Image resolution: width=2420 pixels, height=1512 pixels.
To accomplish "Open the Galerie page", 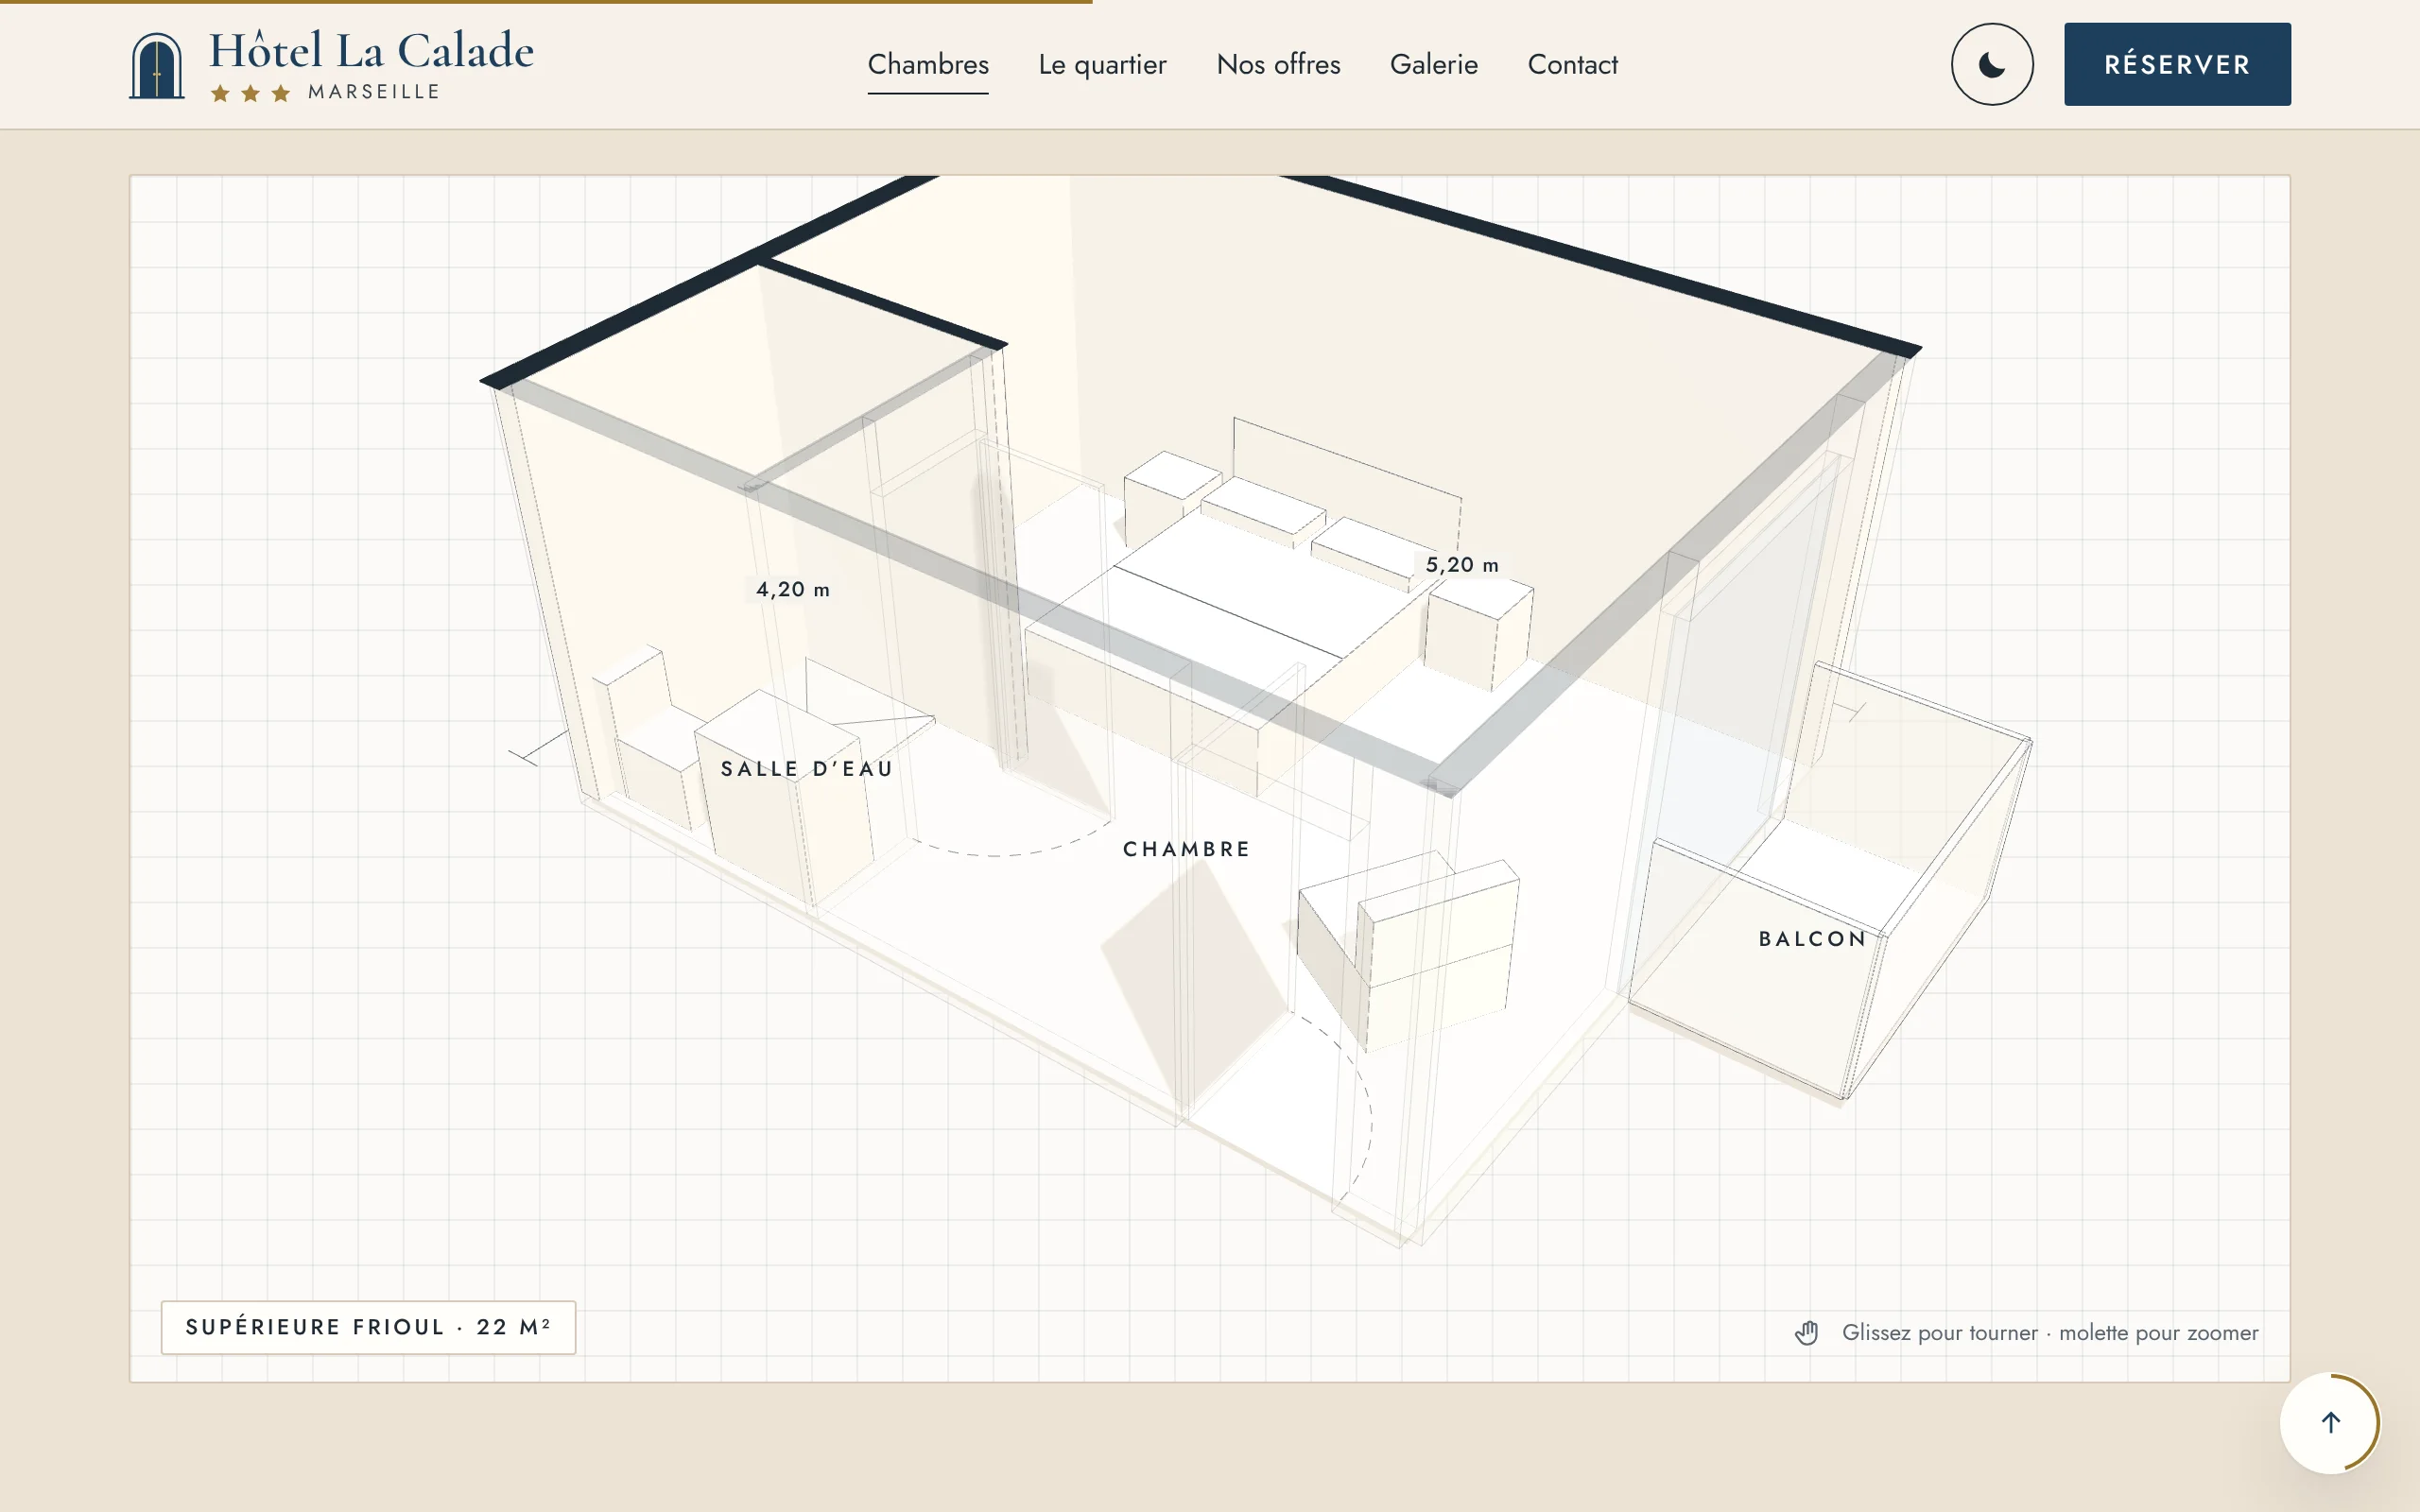I will click(x=1433, y=64).
